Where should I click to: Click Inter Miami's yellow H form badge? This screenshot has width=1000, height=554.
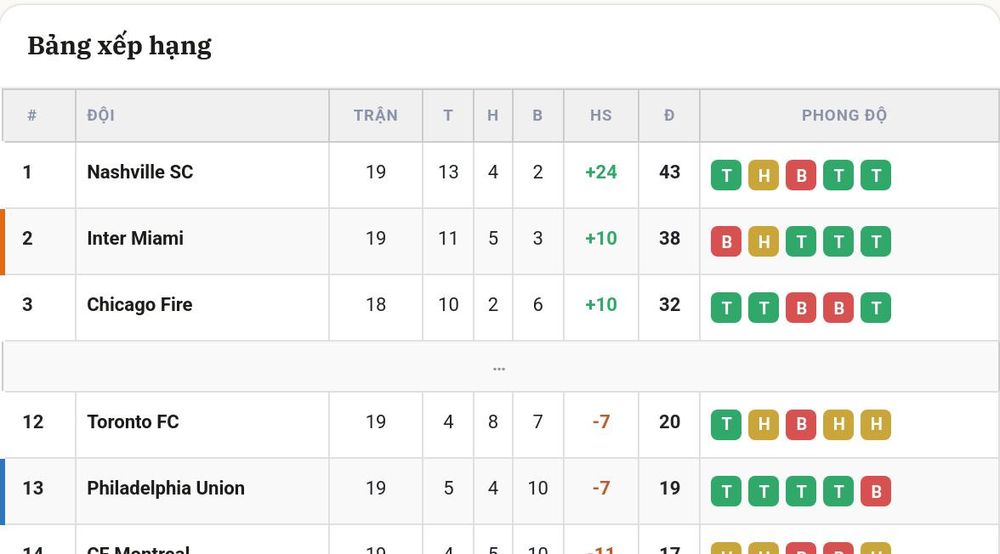click(763, 242)
